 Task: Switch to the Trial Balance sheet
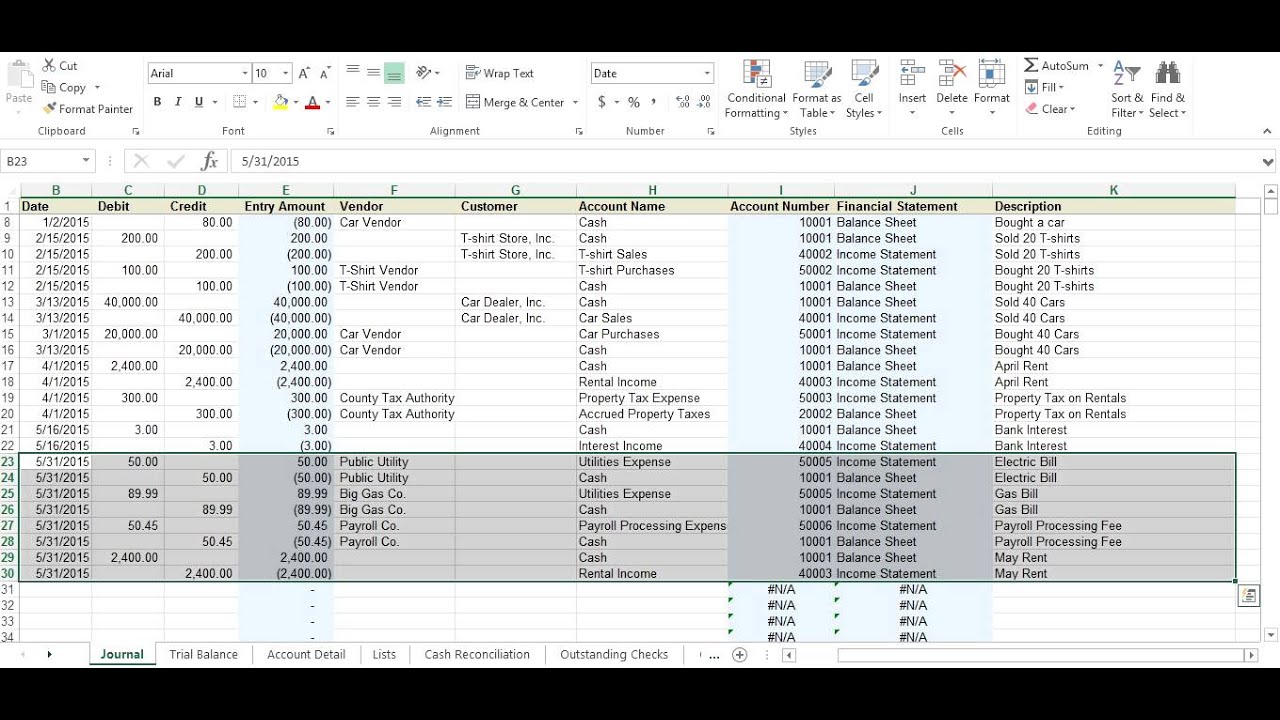tap(204, 654)
